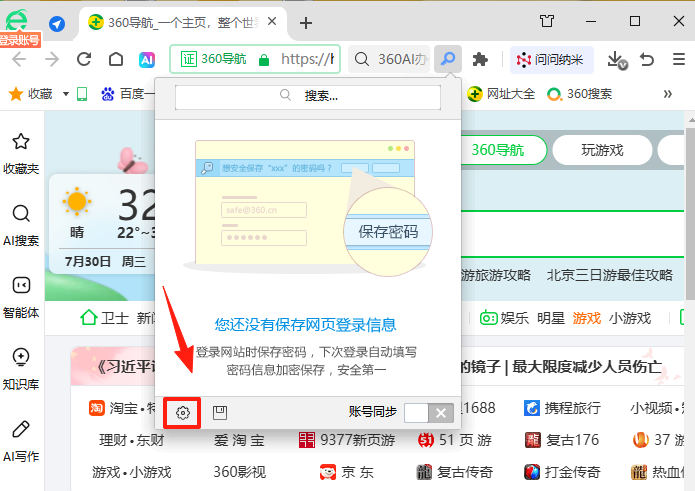This screenshot has height=491, width=695.
Task: Go to the home page icon
Action: click(116, 59)
